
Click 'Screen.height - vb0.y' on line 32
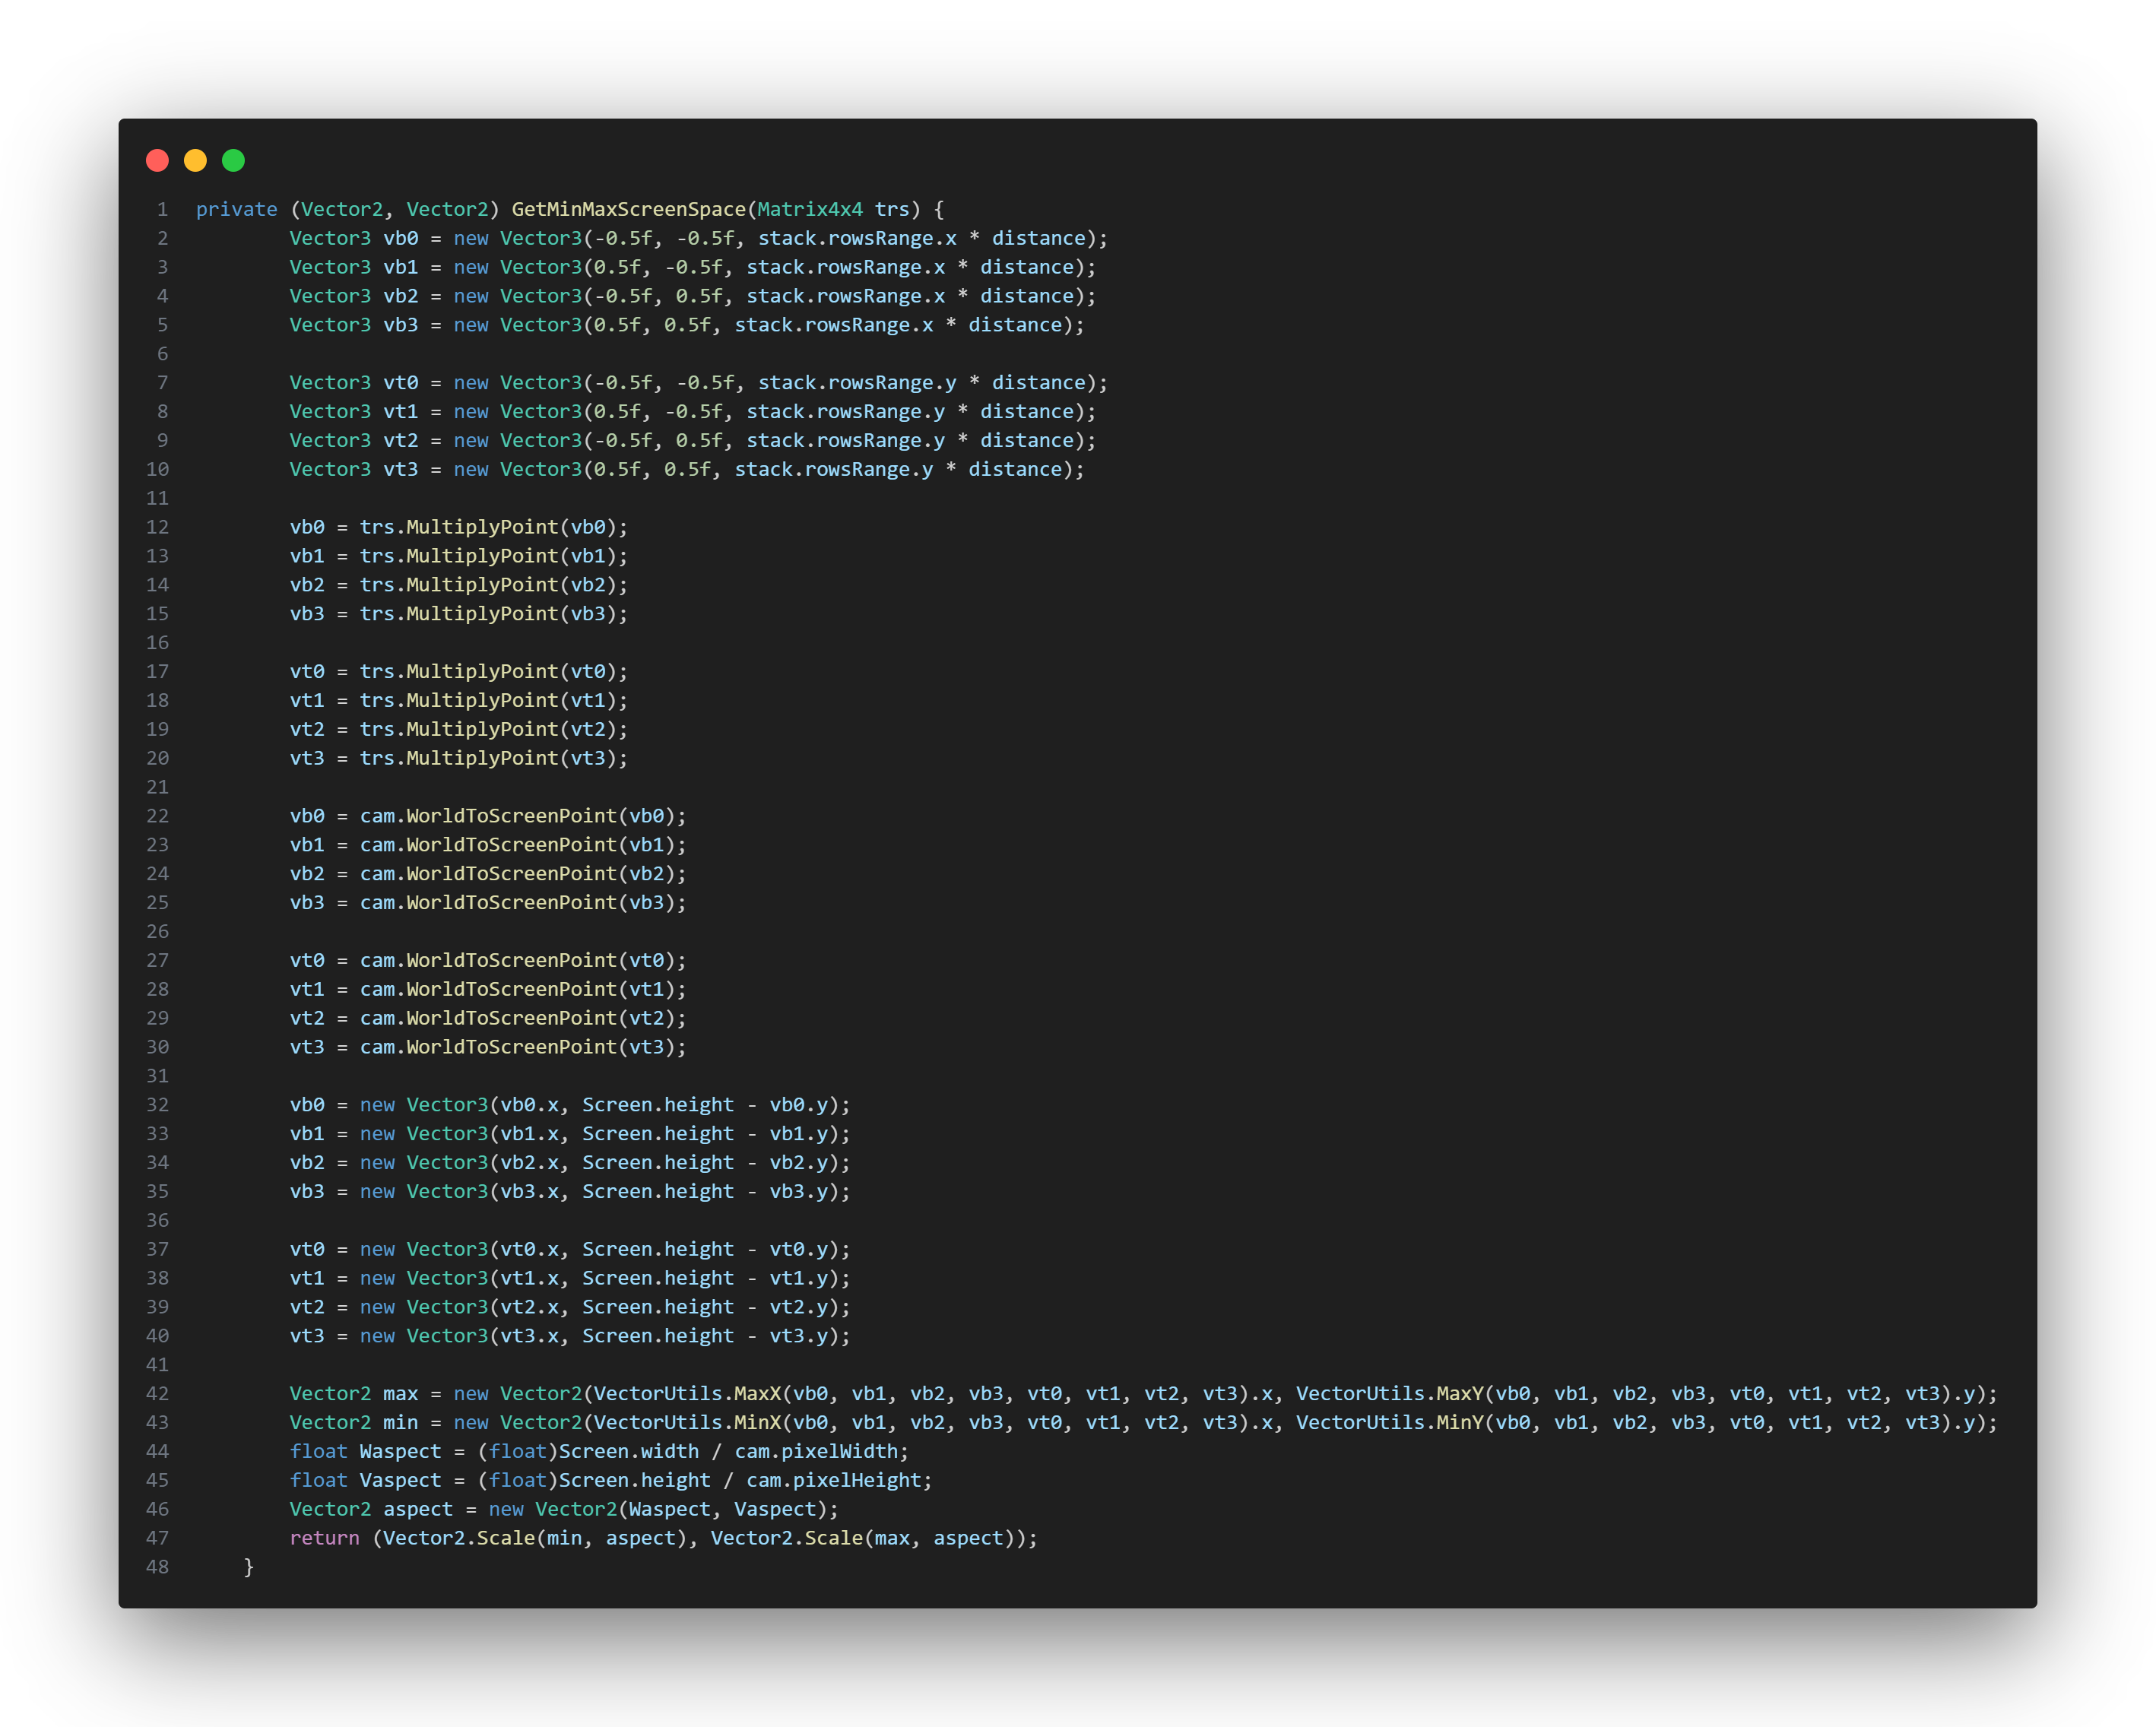pos(706,1105)
